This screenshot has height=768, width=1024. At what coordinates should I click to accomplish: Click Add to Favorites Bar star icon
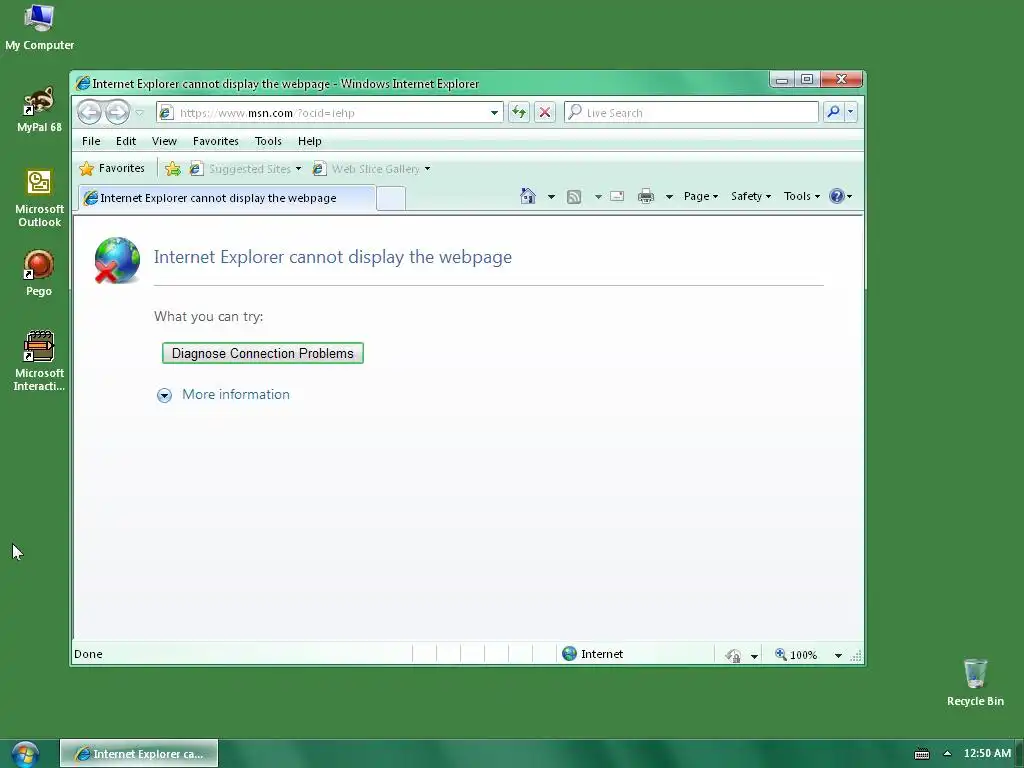click(172, 169)
